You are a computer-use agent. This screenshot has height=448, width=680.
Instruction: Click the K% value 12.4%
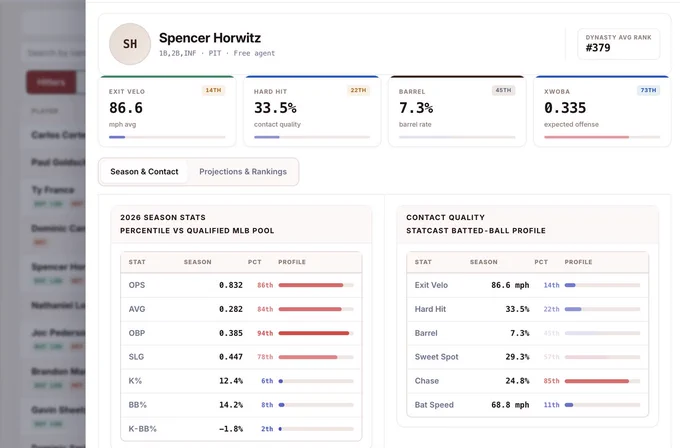click(x=231, y=381)
